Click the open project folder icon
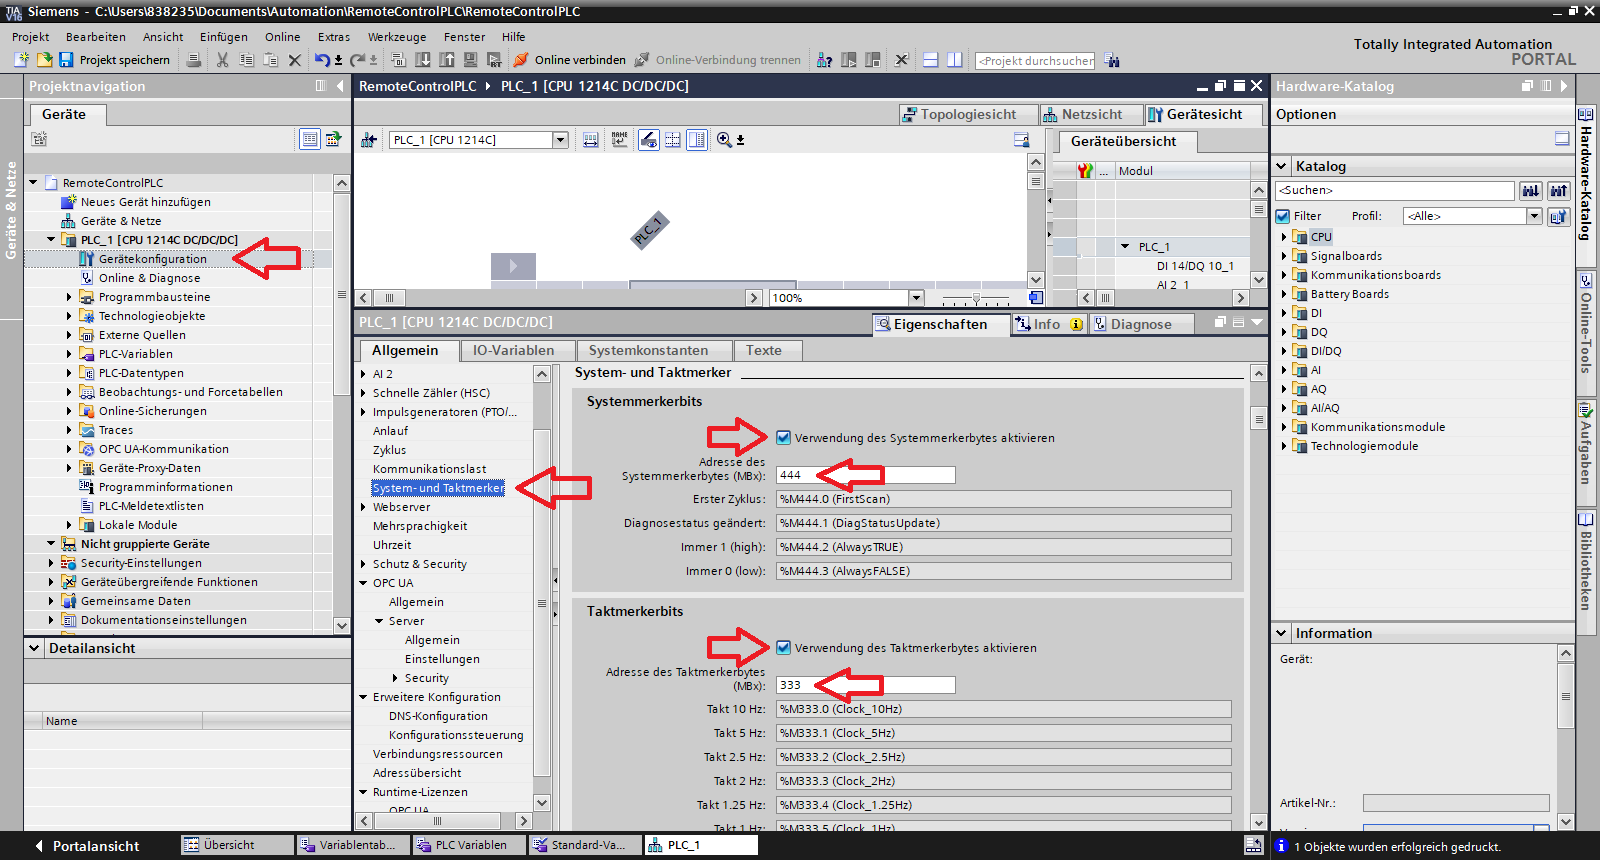 [44, 60]
